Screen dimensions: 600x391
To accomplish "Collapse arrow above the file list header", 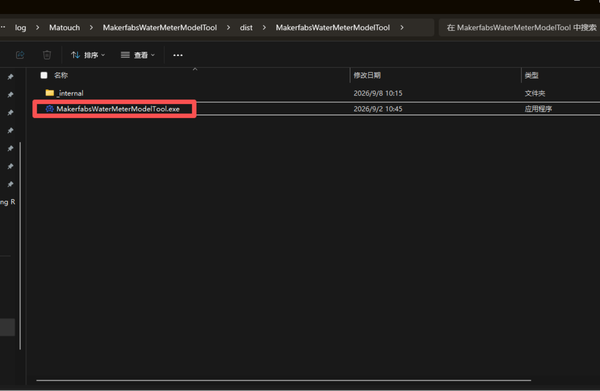I will [x=195, y=69].
